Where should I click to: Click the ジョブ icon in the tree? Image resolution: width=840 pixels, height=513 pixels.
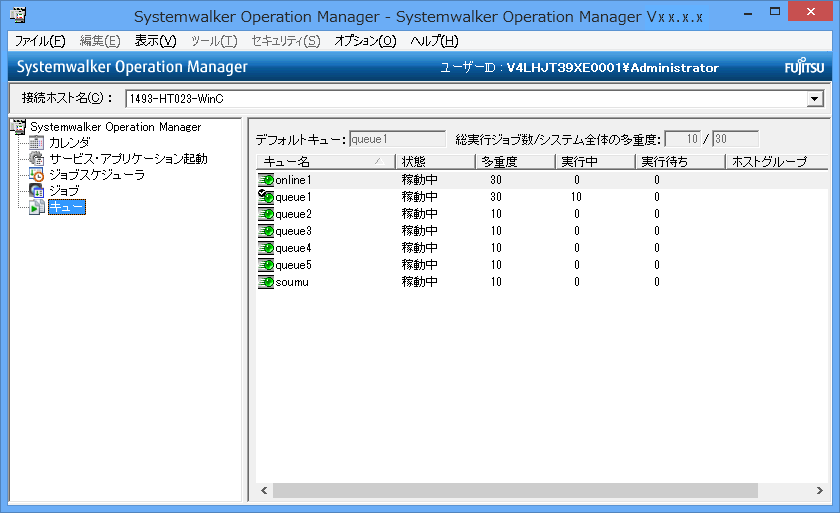click(37, 191)
